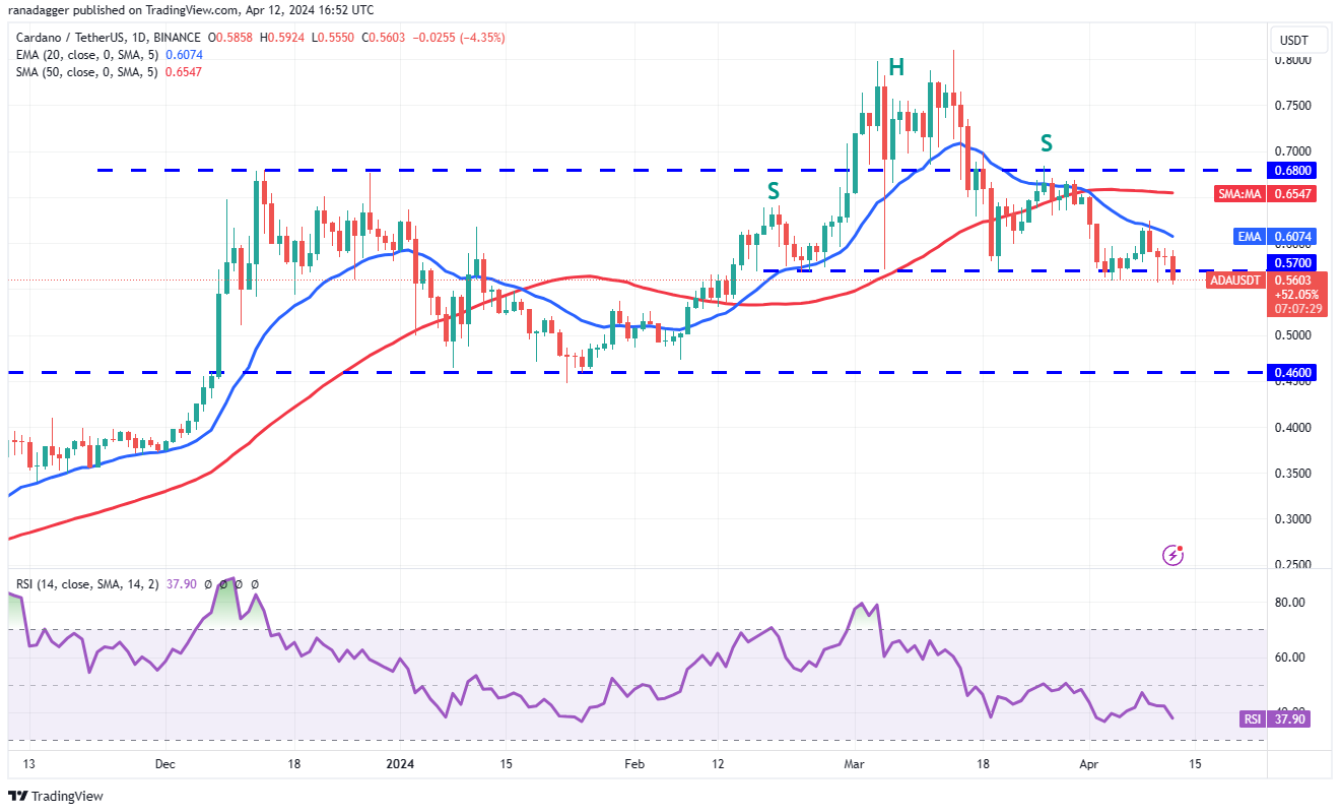Viewport: 1337px width, 812px height.
Task: Select the right shoulder 'S' label
Action: pos(1046,143)
